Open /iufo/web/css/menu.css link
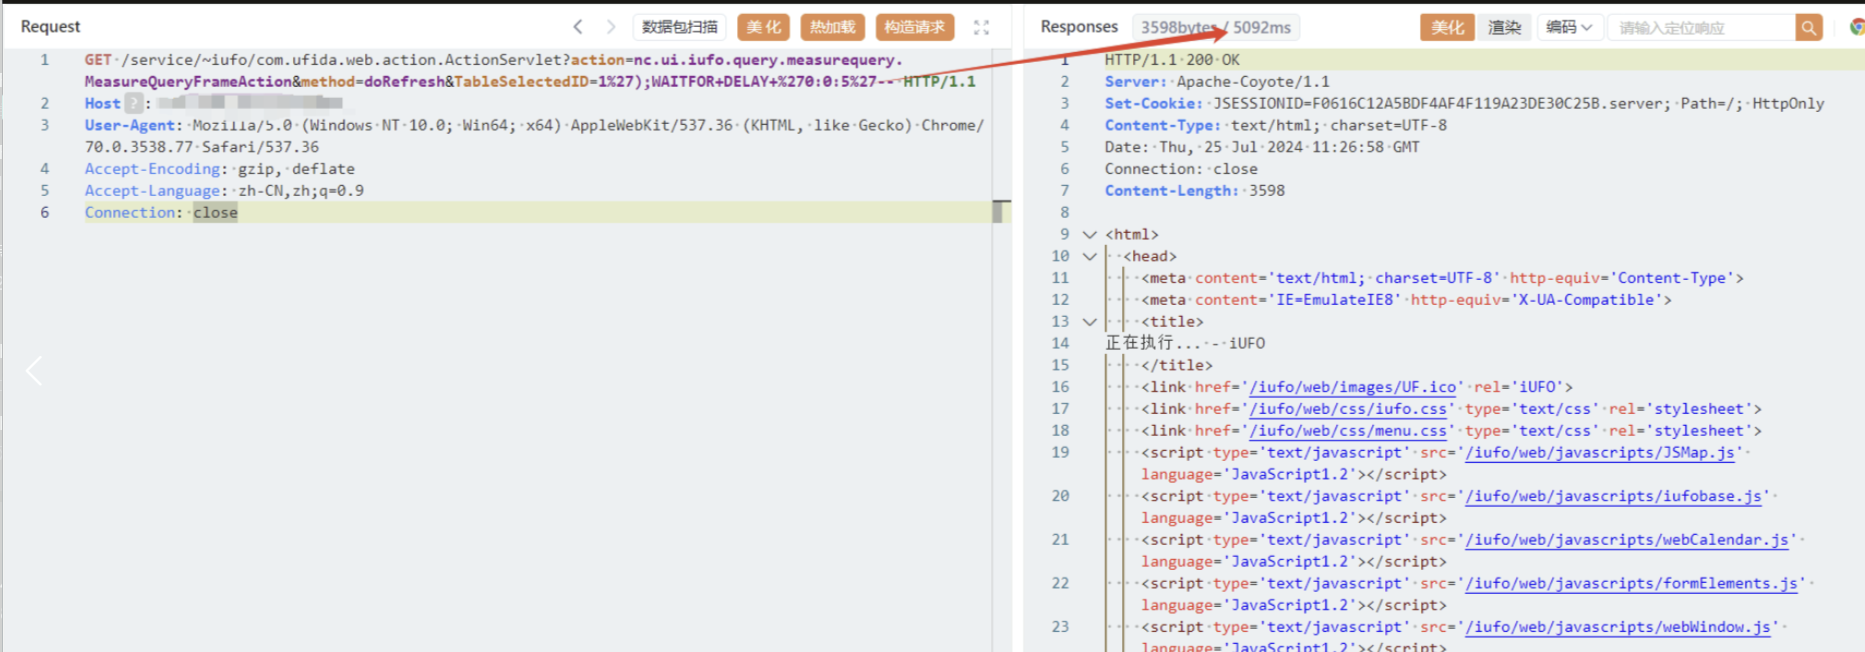The height and width of the screenshot is (652, 1865). (x=1349, y=431)
